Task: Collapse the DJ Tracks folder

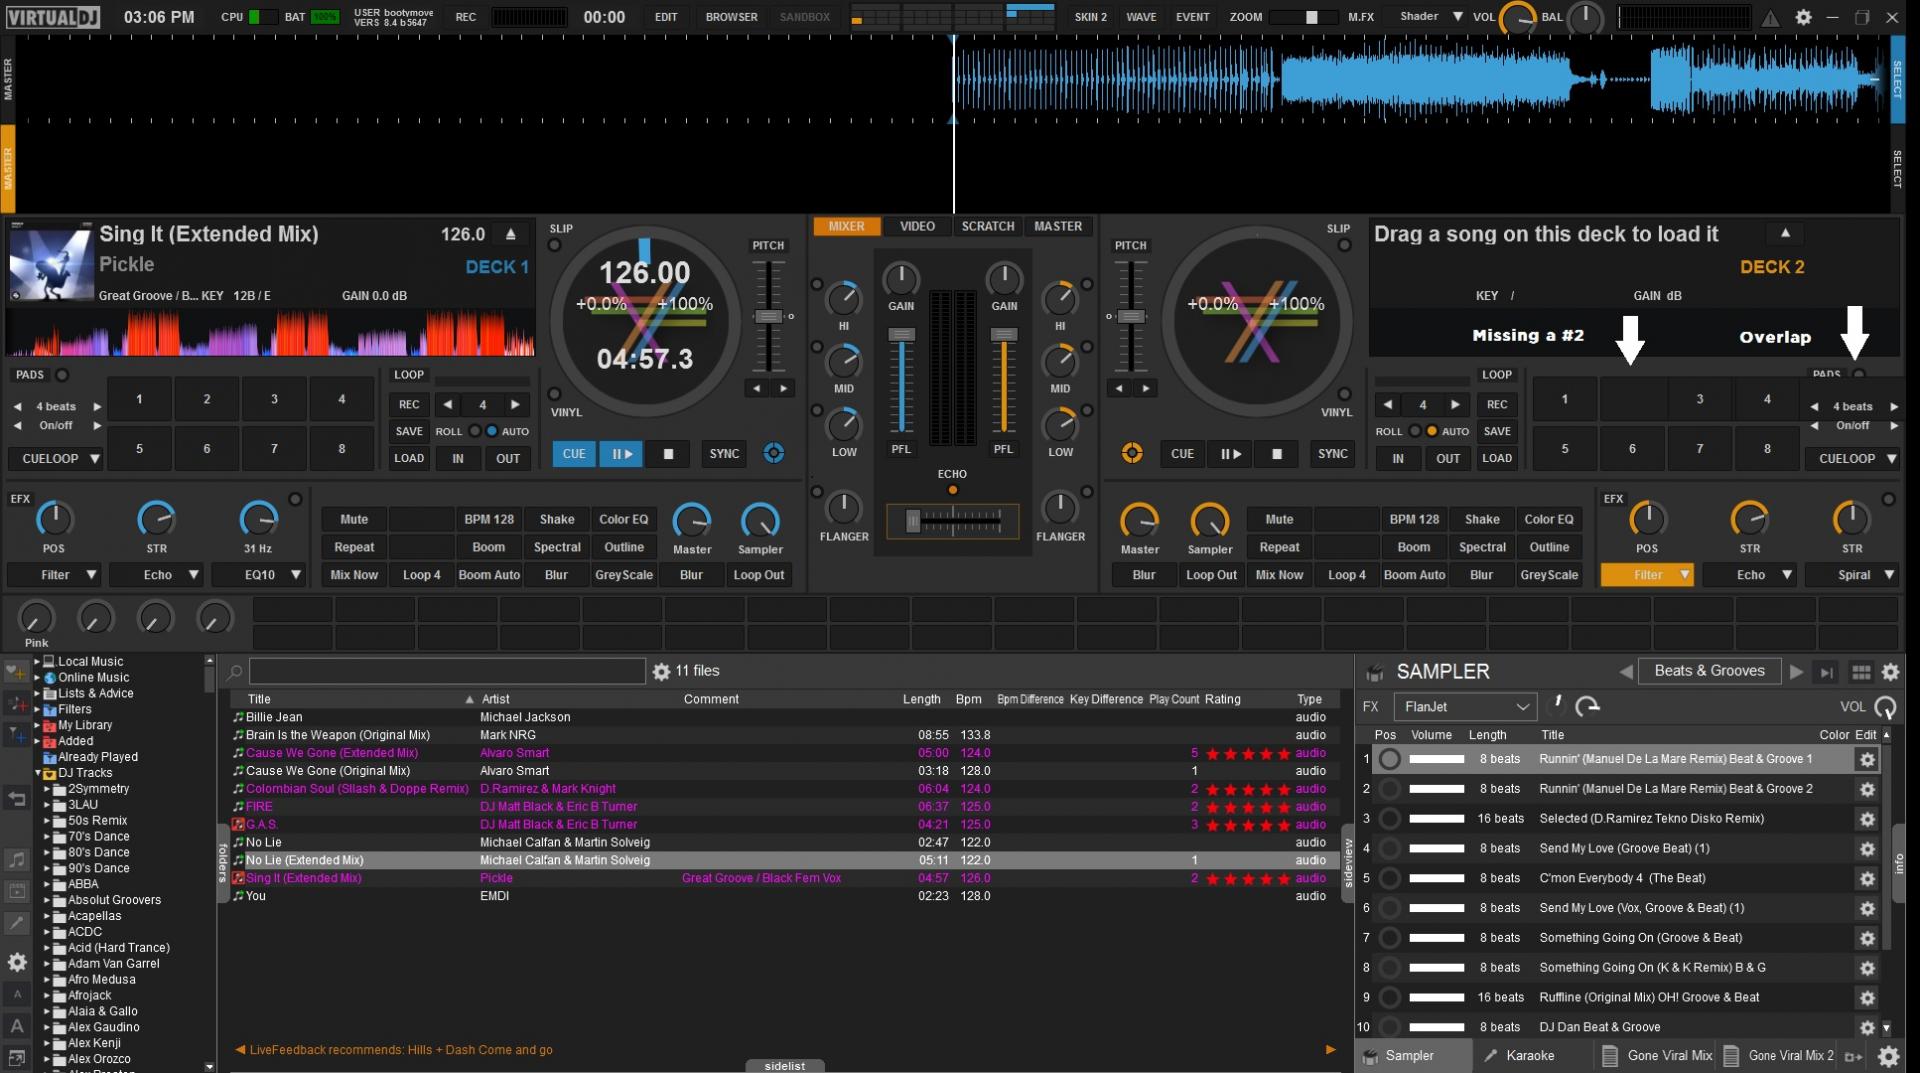Action: (37, 773)
